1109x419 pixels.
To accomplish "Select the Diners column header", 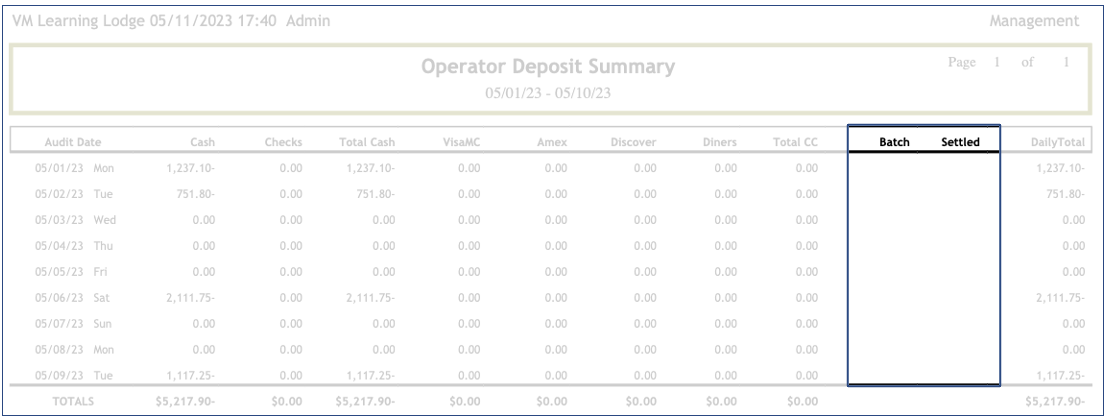I will 719,143.
